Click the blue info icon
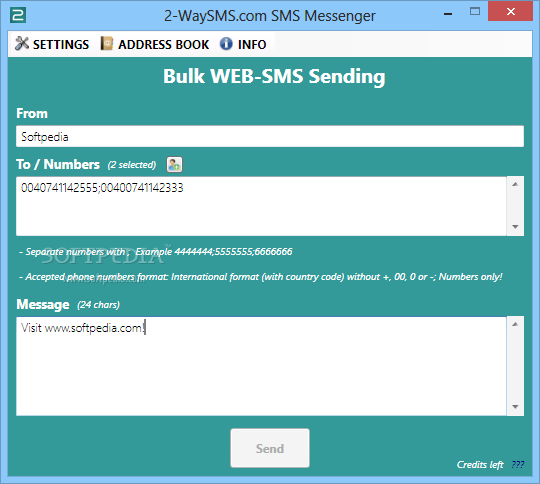The image size is (540, 484). (x=226, y=44)
